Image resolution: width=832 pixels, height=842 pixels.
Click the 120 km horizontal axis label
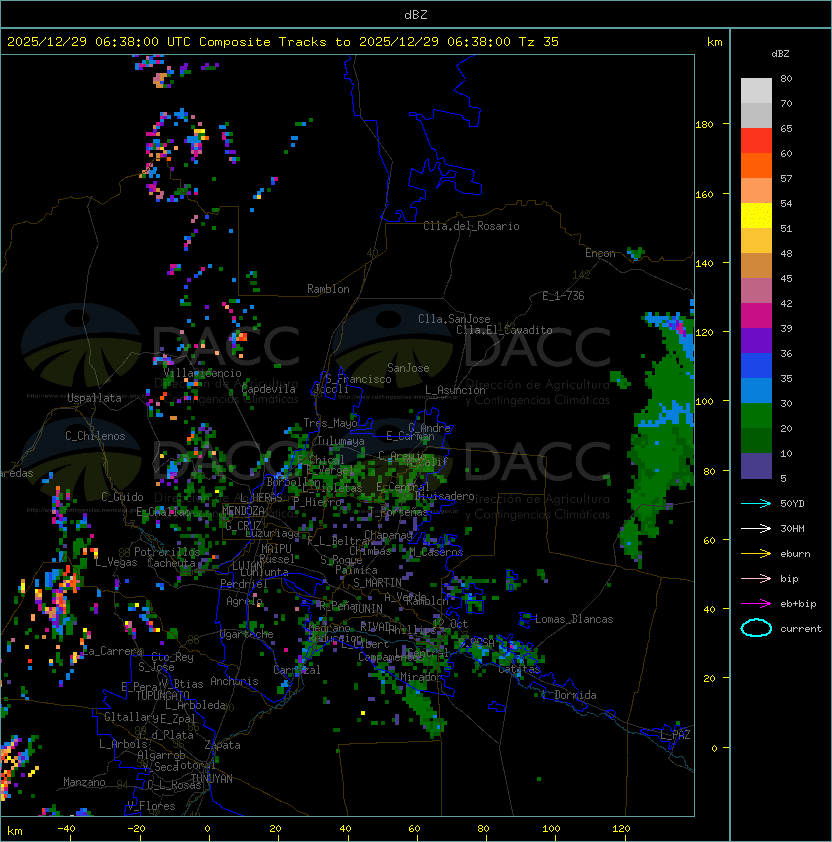[621, 829]
